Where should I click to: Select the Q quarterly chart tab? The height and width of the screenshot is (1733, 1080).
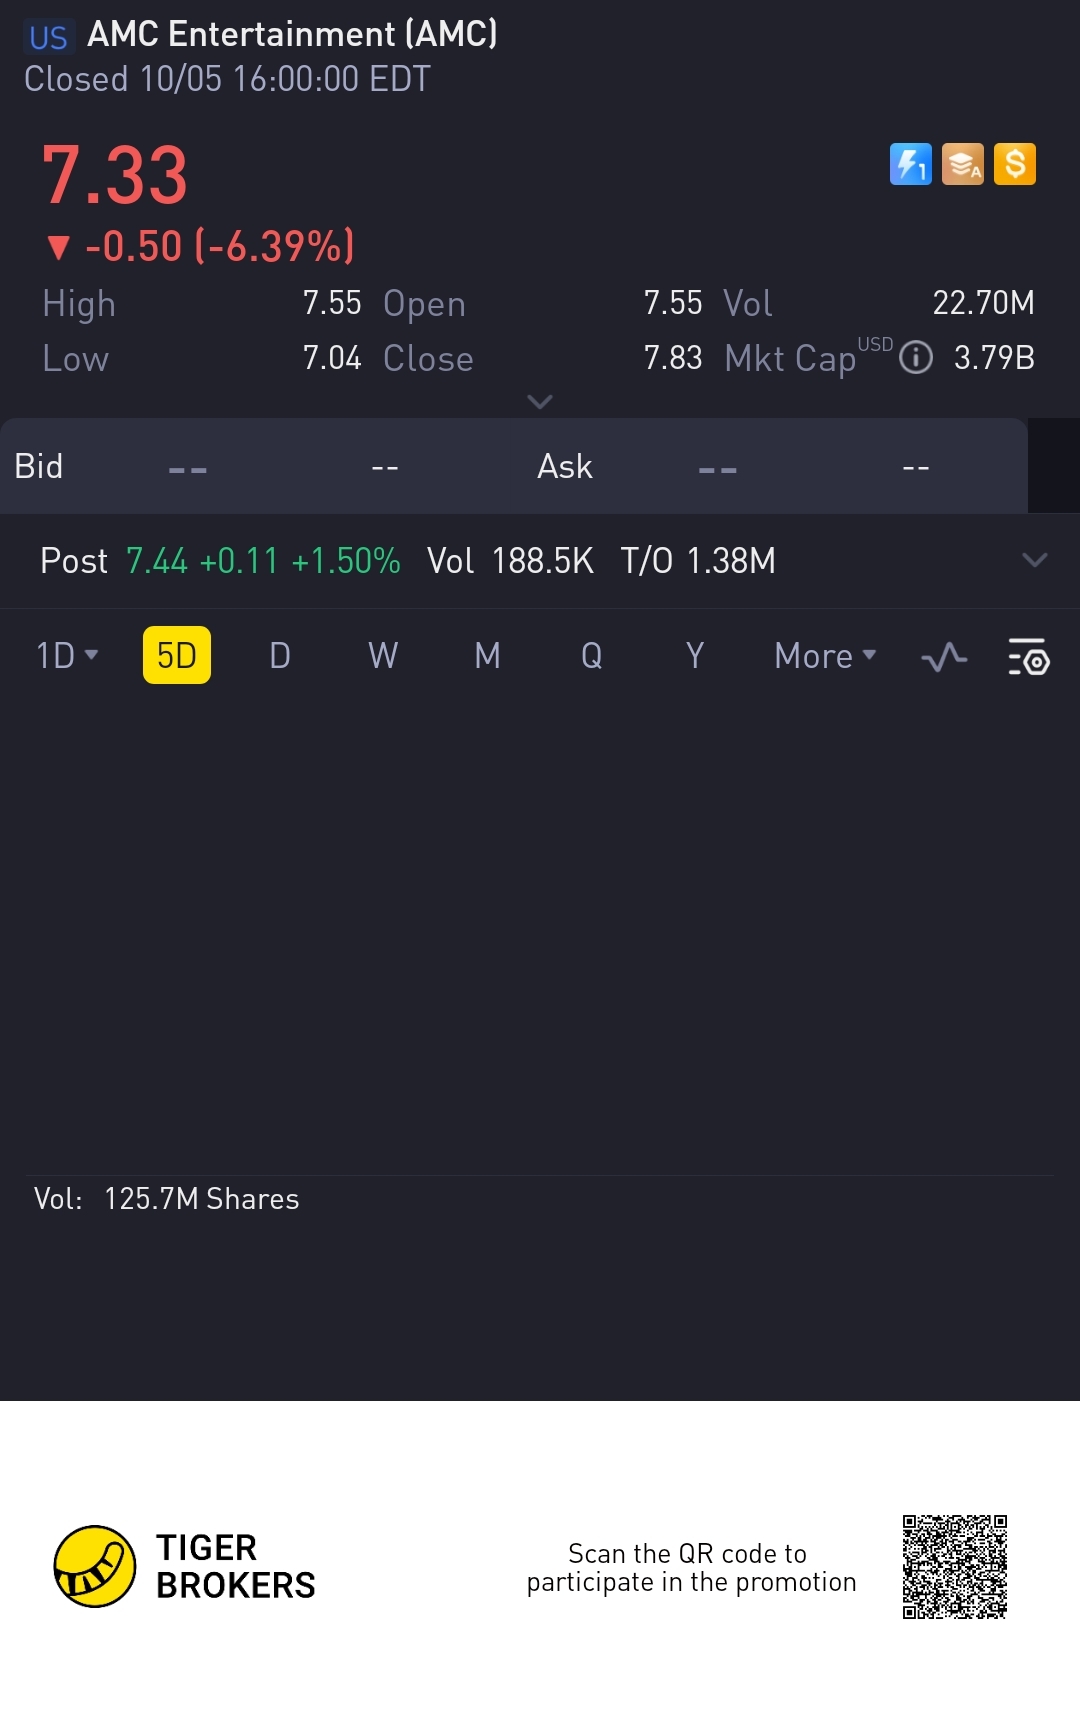(591, 656)
